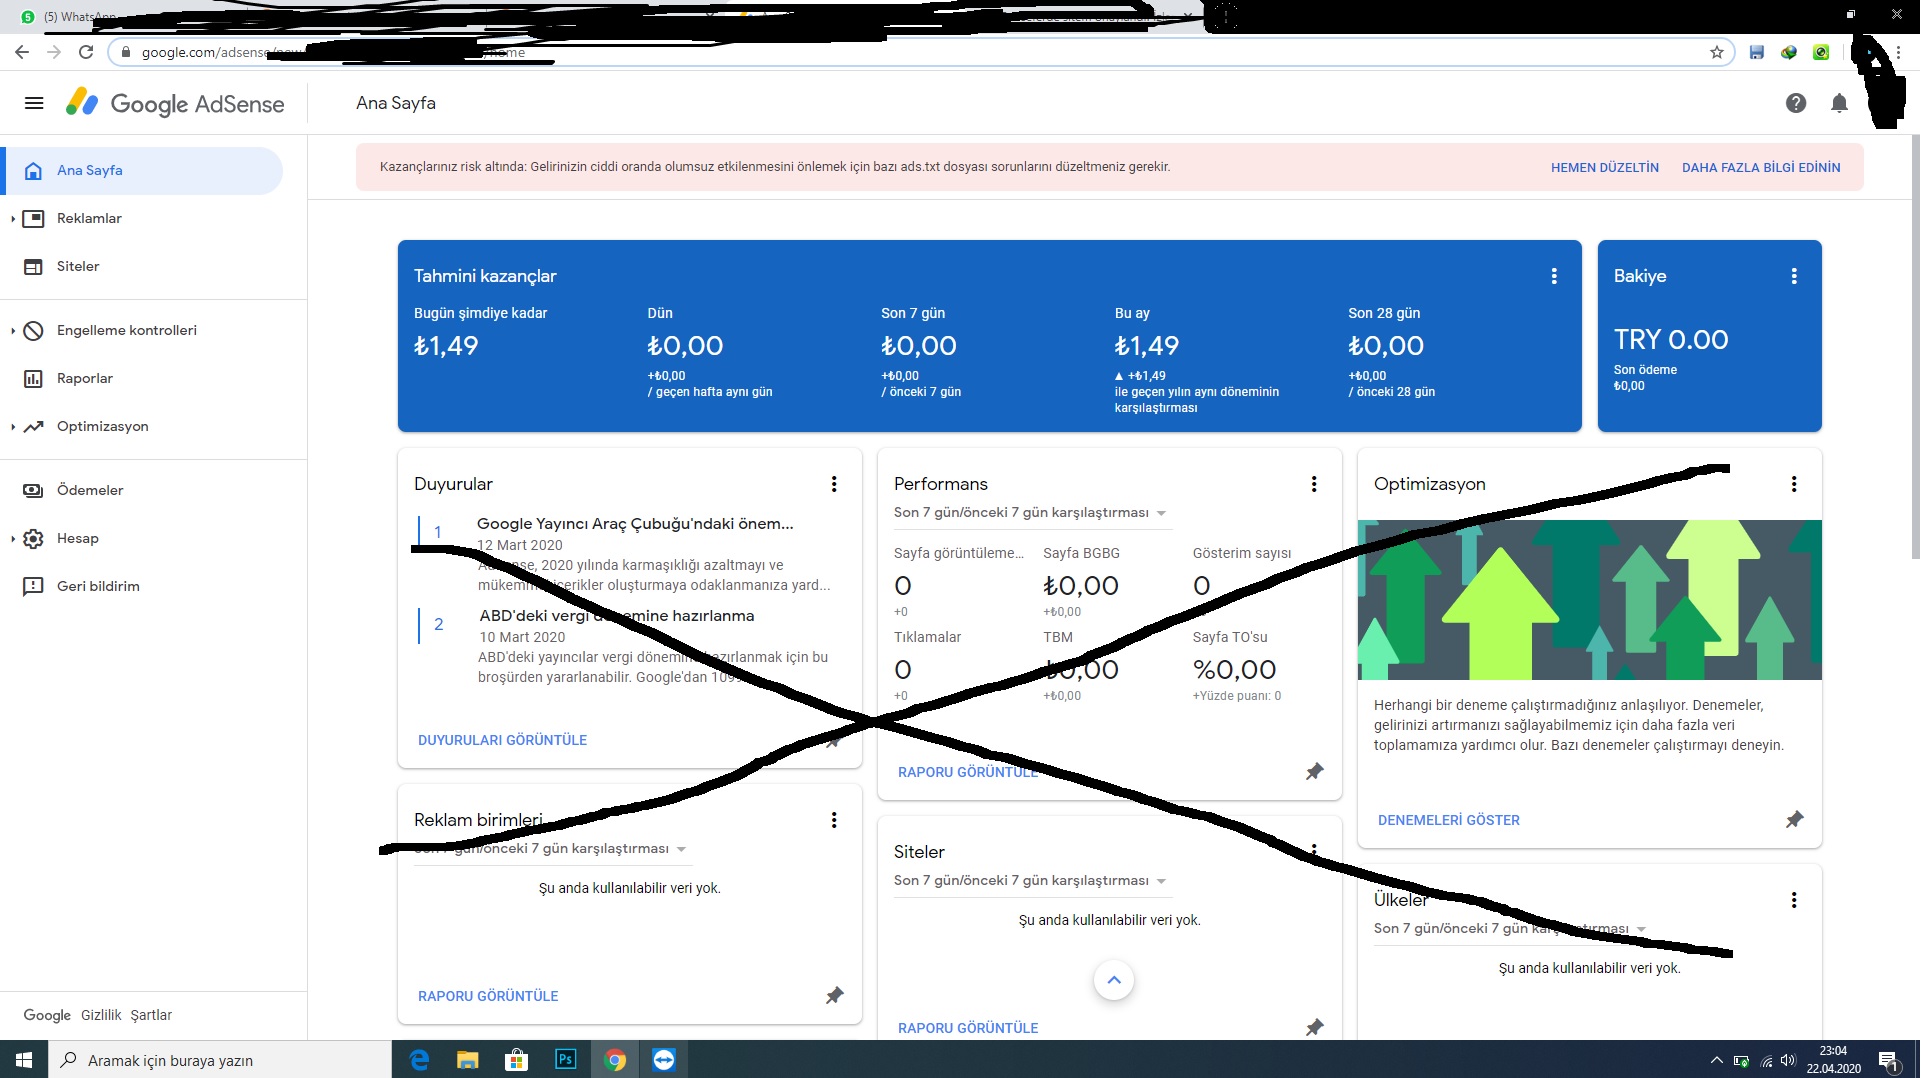Show hidden system tray icons
Viewport: 1924px width, 1078px height.
1717,1060
